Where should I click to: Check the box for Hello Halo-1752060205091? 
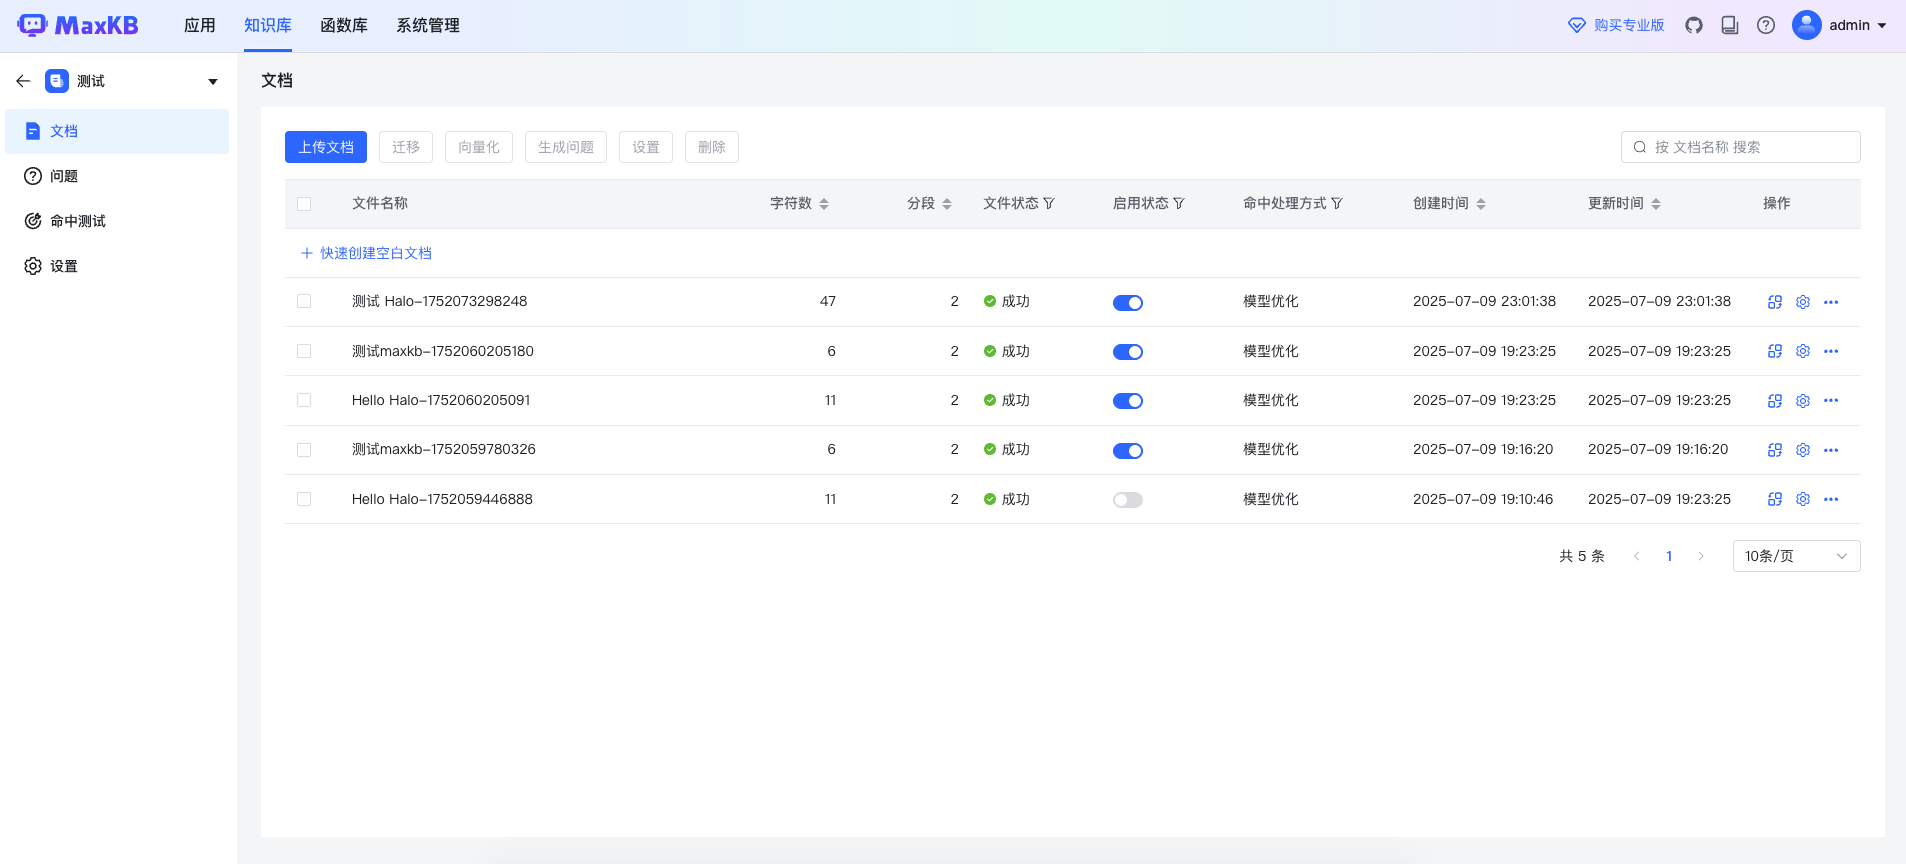[304, 400]
